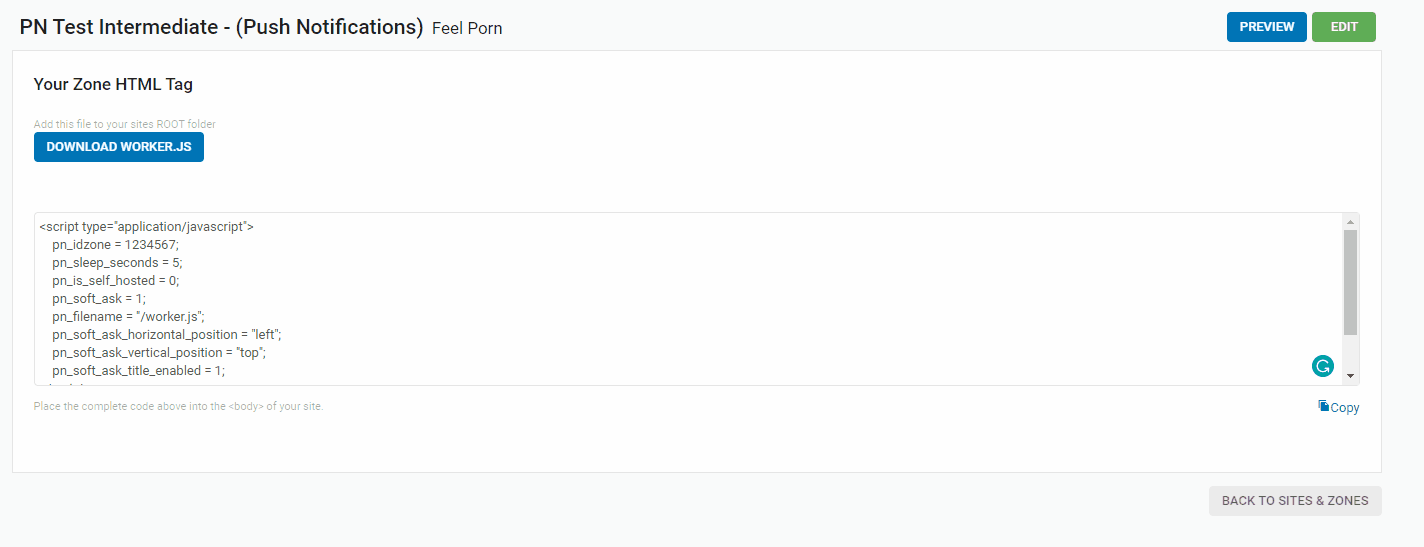Click the PN Test Intermediate page title
The image size is (1424, 547).
pyautogui.click(x=221, y=27)
